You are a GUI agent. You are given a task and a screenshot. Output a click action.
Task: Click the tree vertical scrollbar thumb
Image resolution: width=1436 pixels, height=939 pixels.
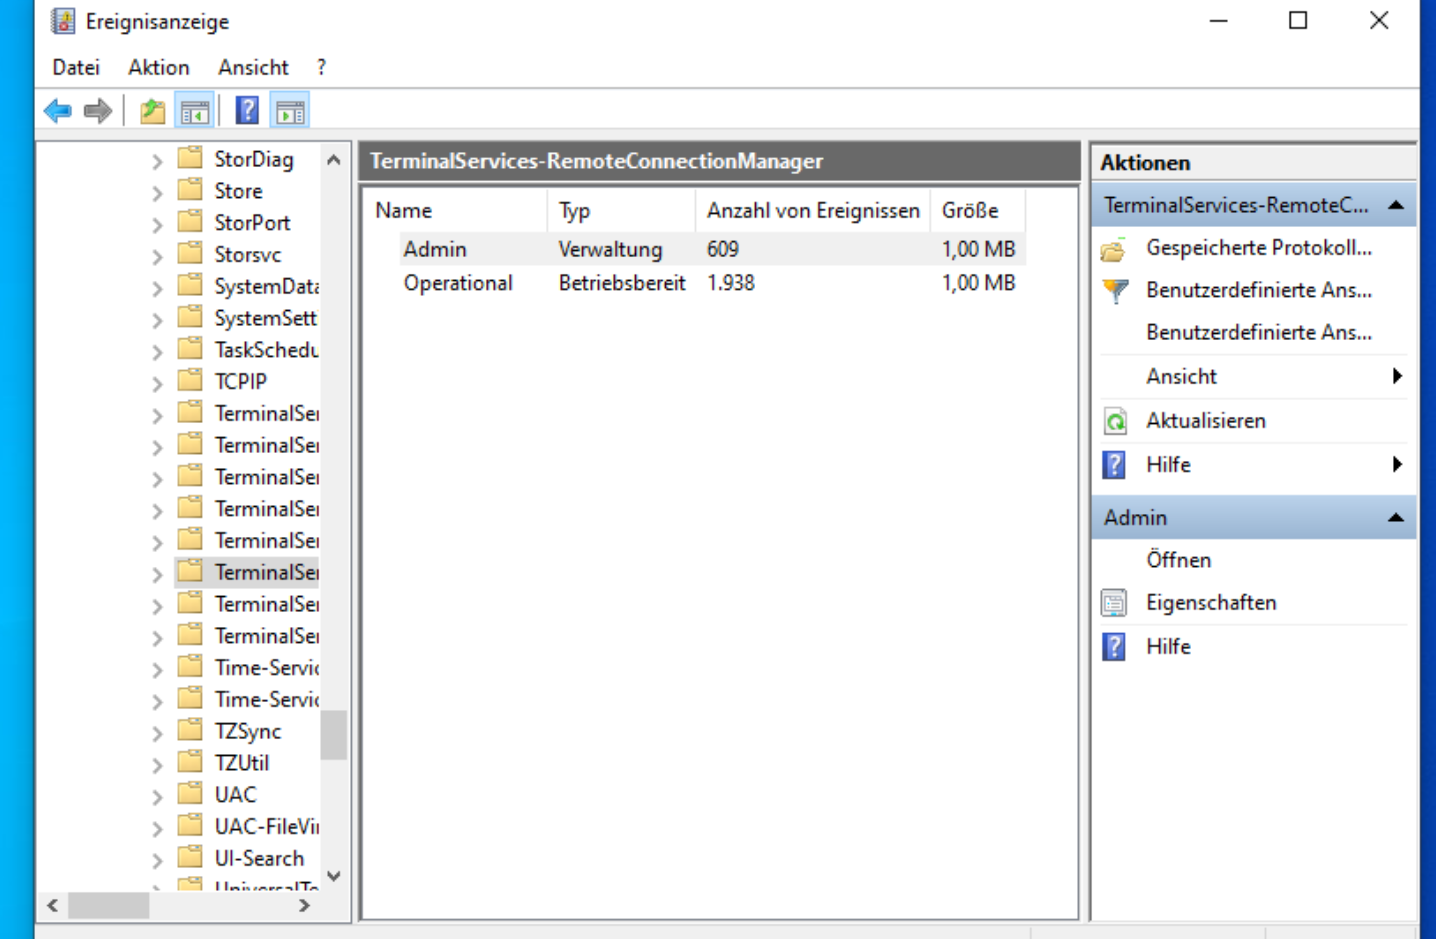point(334,735)
